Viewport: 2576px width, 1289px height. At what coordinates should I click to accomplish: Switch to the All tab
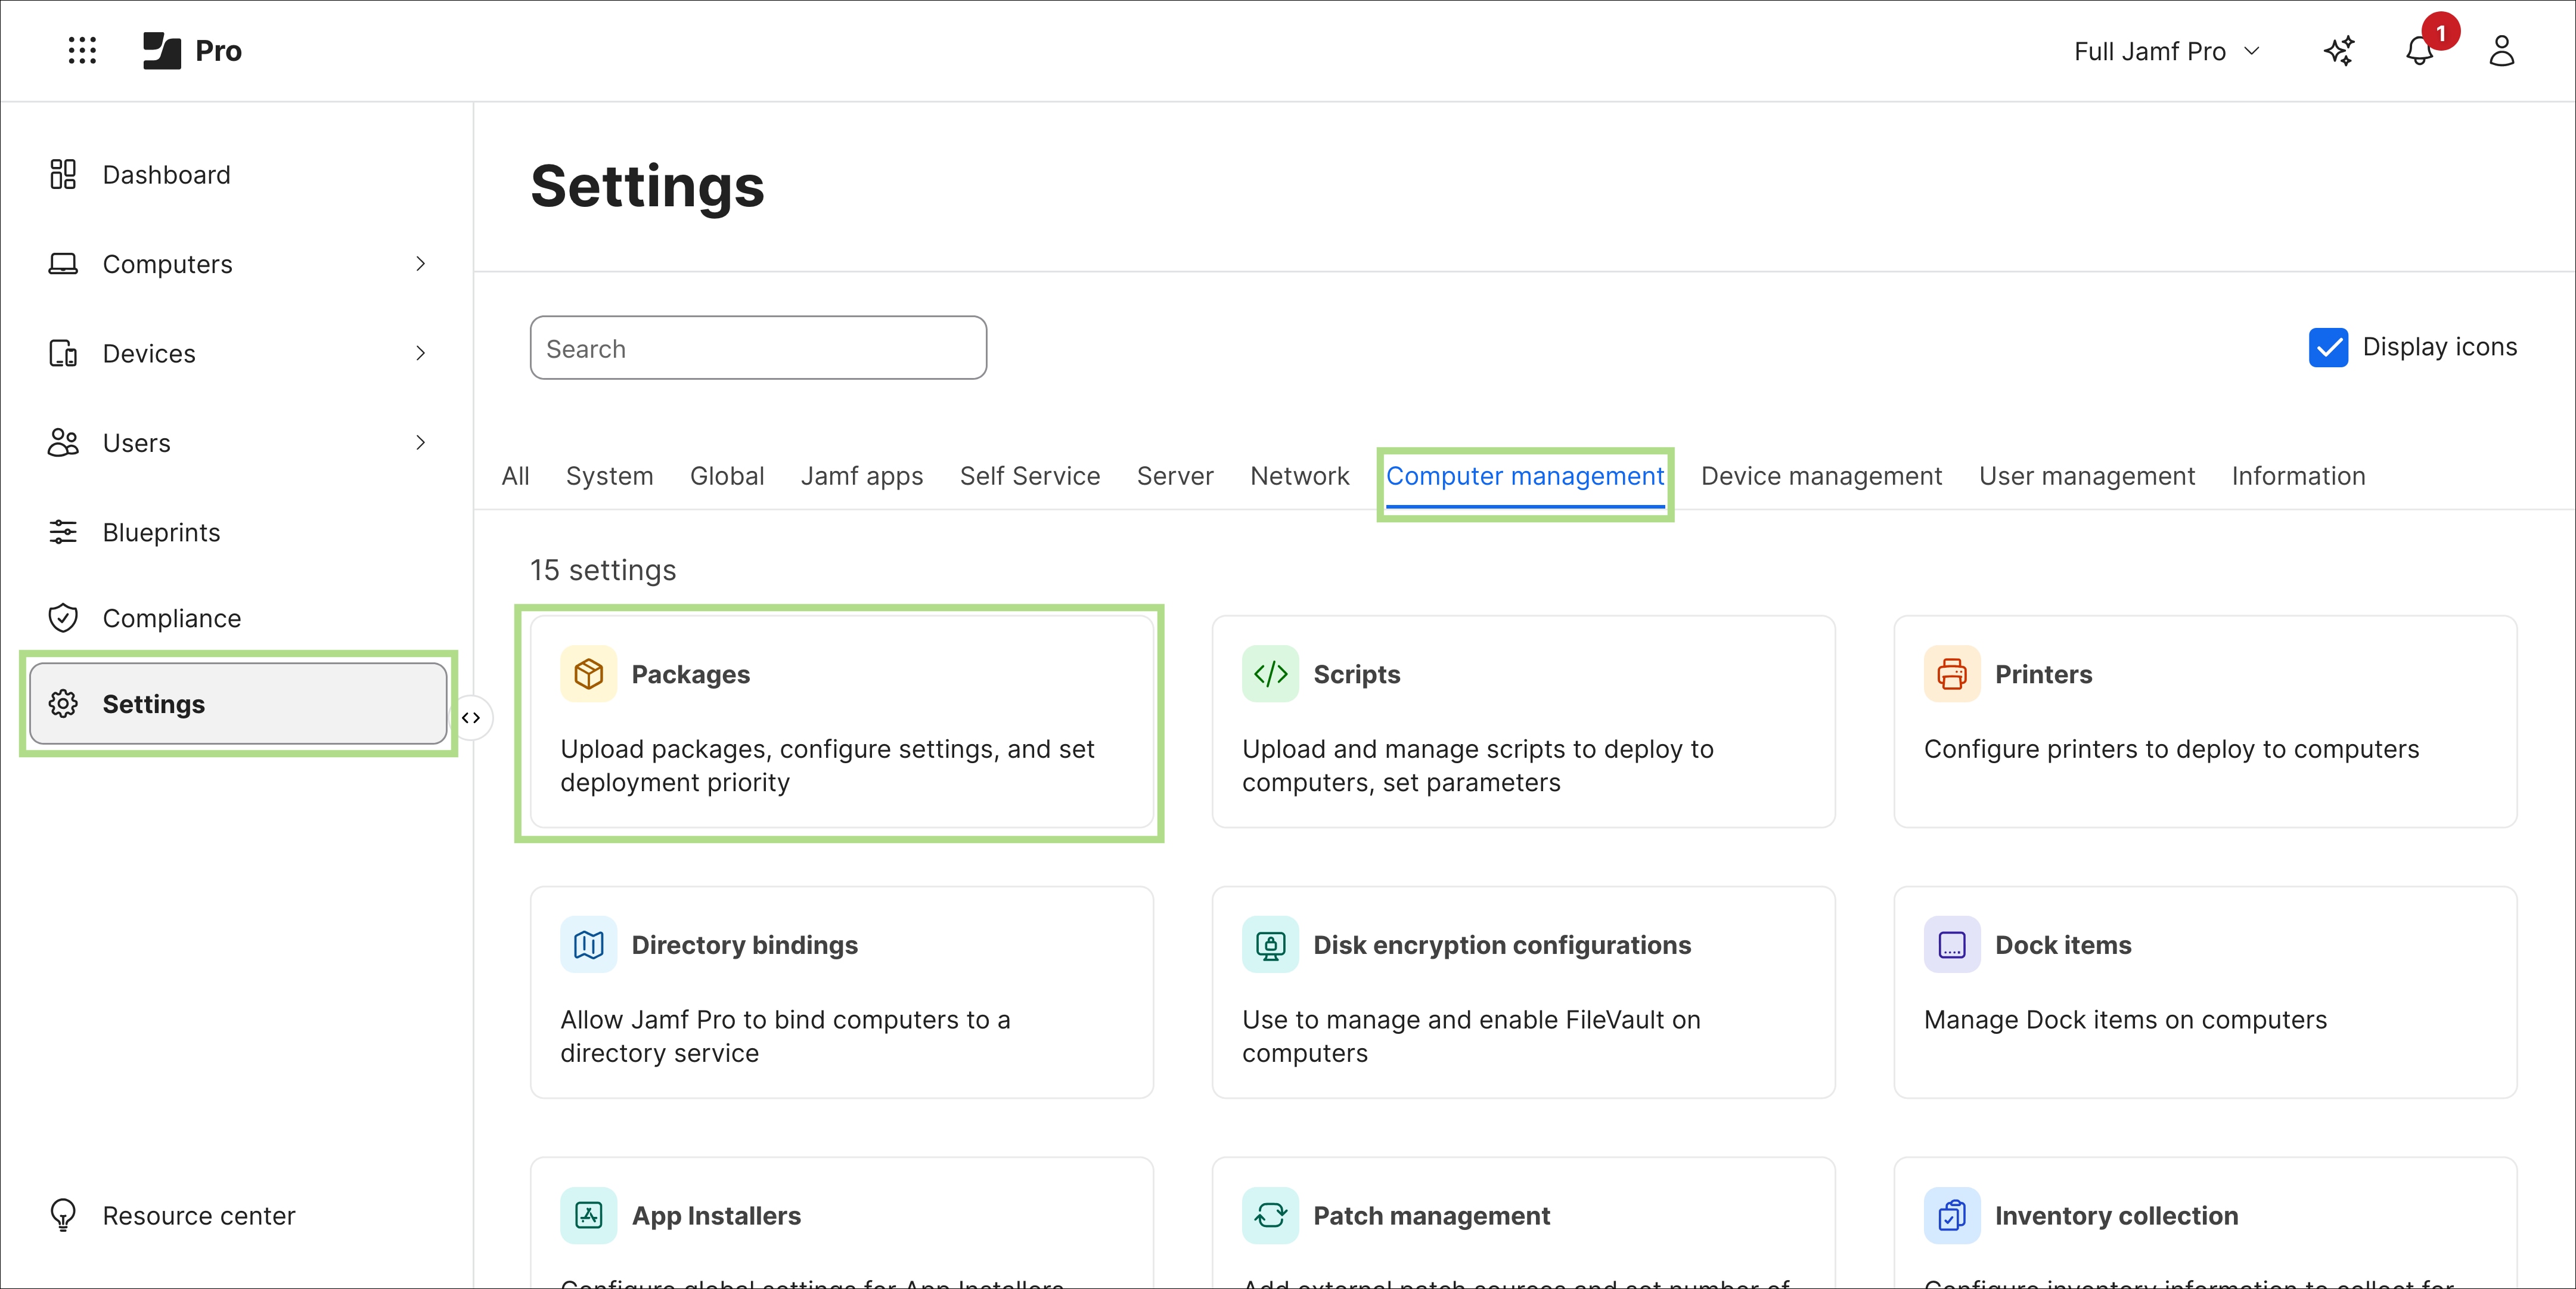pyautogui.click(x=515, y=476)
